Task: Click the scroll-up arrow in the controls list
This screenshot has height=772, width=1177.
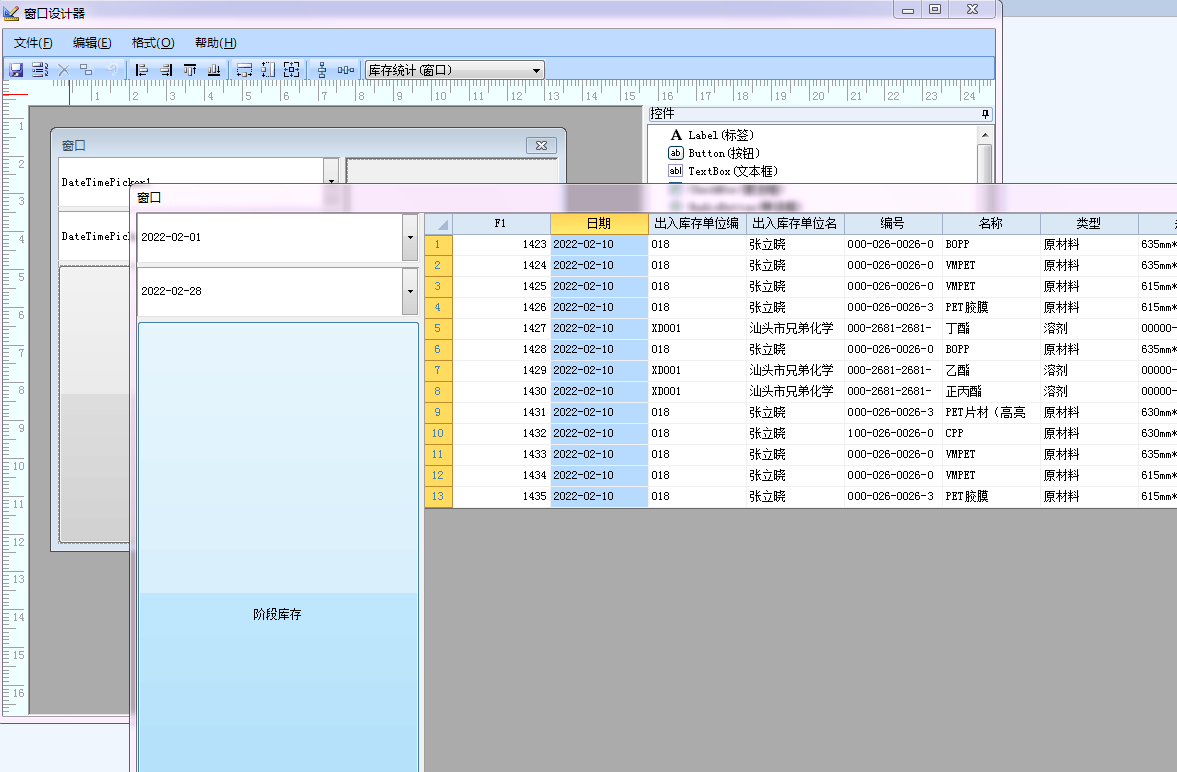Action: (985, 135)
